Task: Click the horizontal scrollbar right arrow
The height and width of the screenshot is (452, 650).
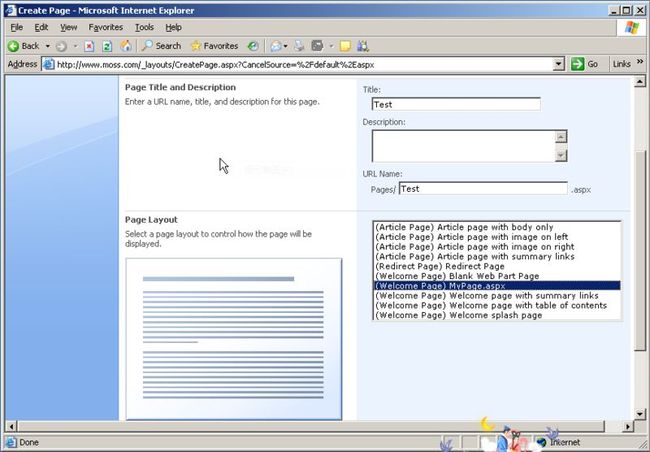Action: (628, 426)
